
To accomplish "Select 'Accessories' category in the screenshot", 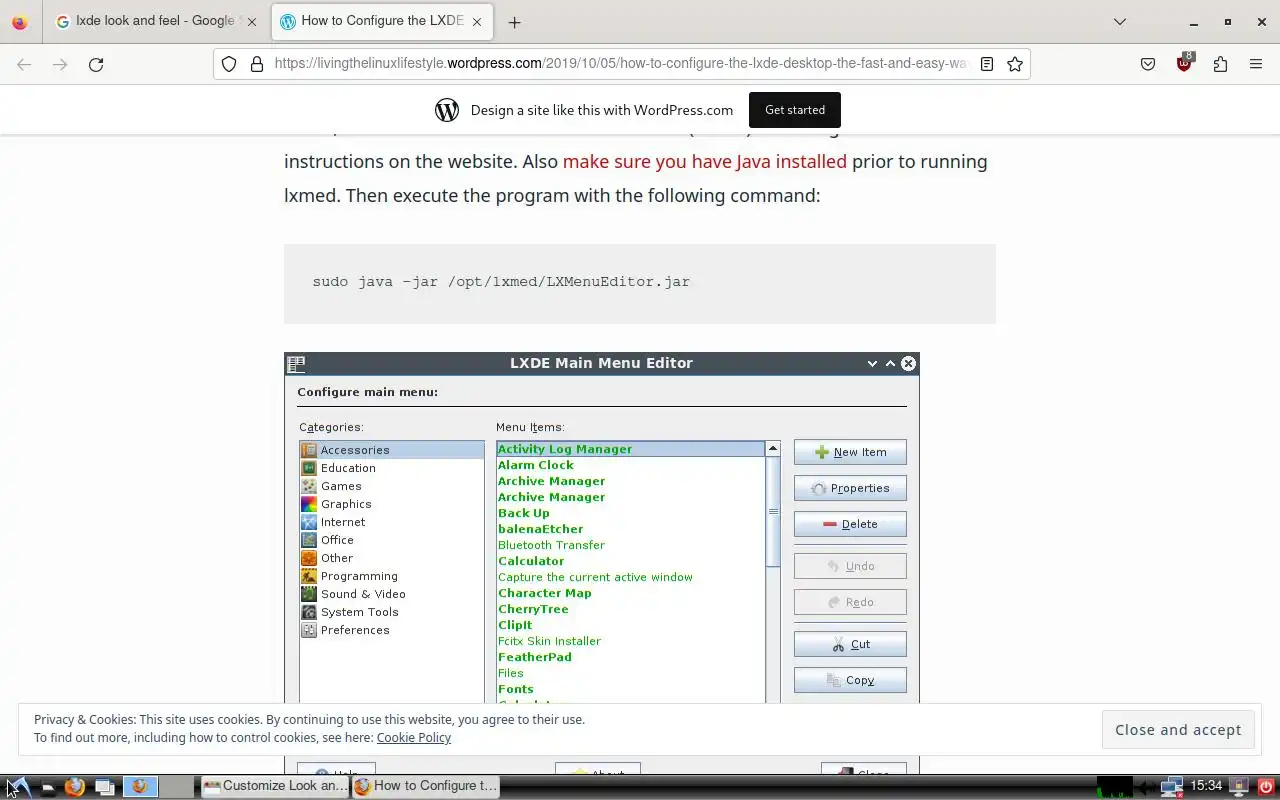I will pyautogui.click(x=392, y=450).
